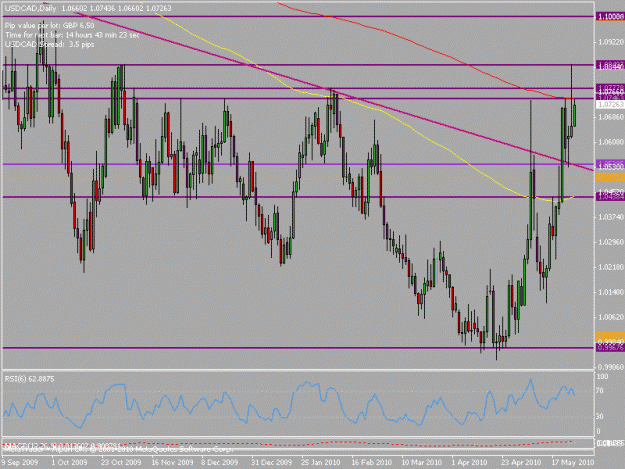This screenshot has height=469, width=625.
Task: Click the 1.03740 price scale value
Action: pyautogui.click(x=611, y=217)
